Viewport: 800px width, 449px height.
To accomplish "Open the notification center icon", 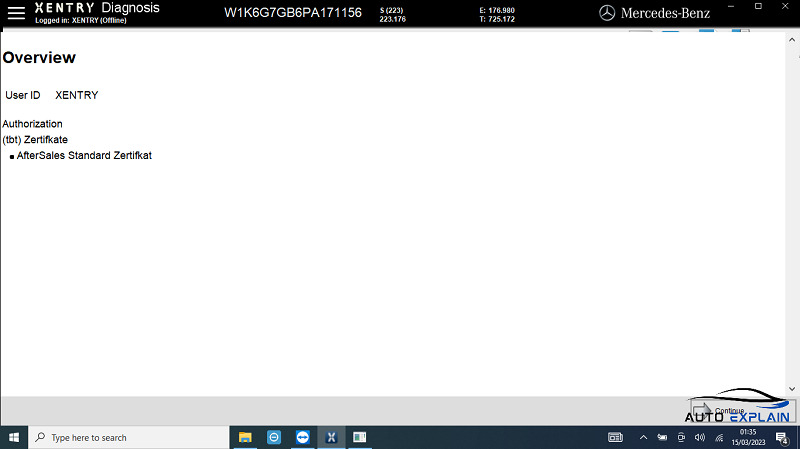I will [x=782, y=438].
